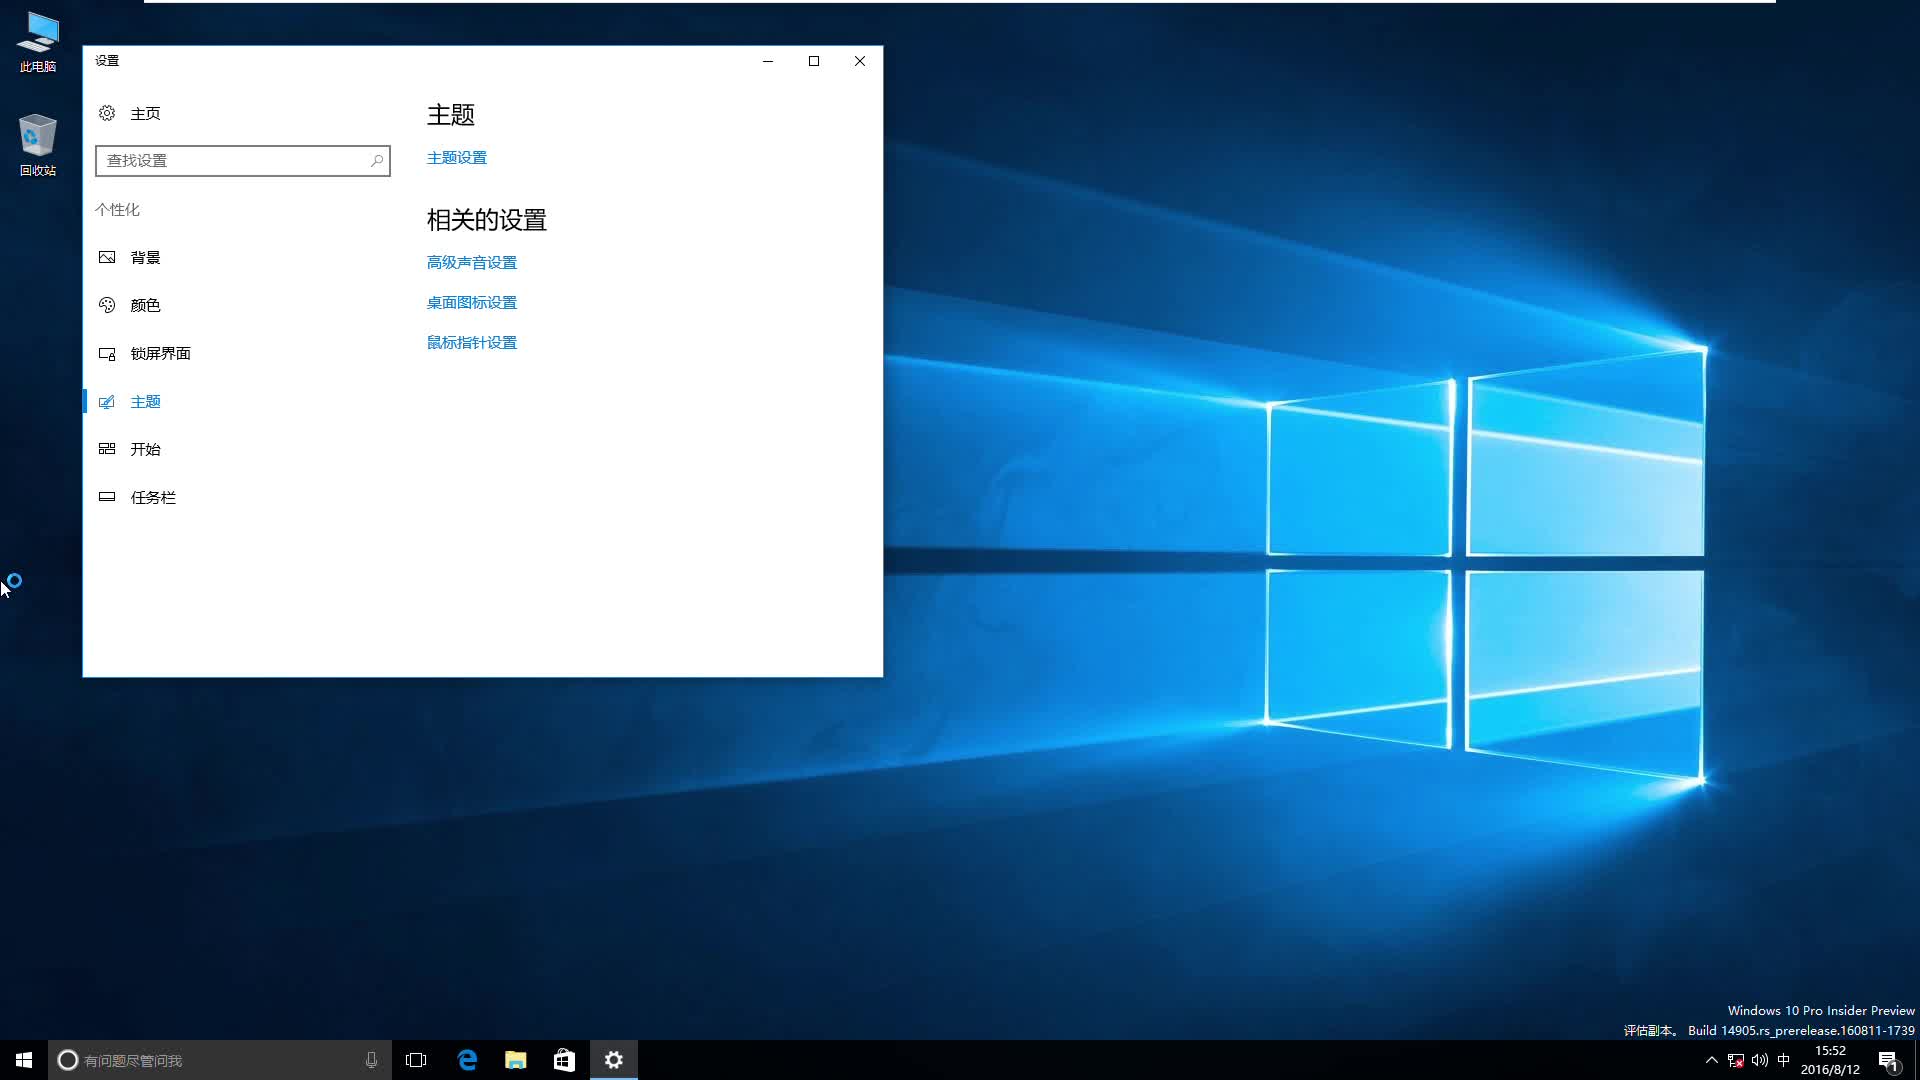
Task: Click the volume speaker icon in tray
Action: click(x=1759, y=1060)
